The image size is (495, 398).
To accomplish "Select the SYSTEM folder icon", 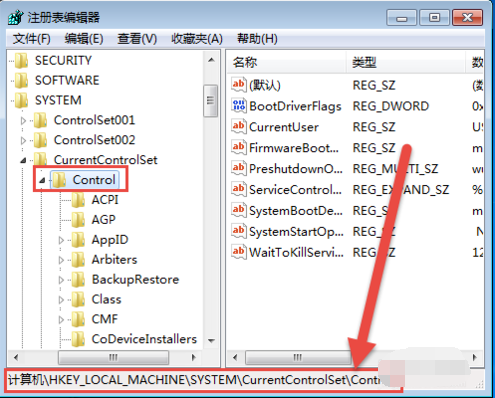I will [22, 100].
